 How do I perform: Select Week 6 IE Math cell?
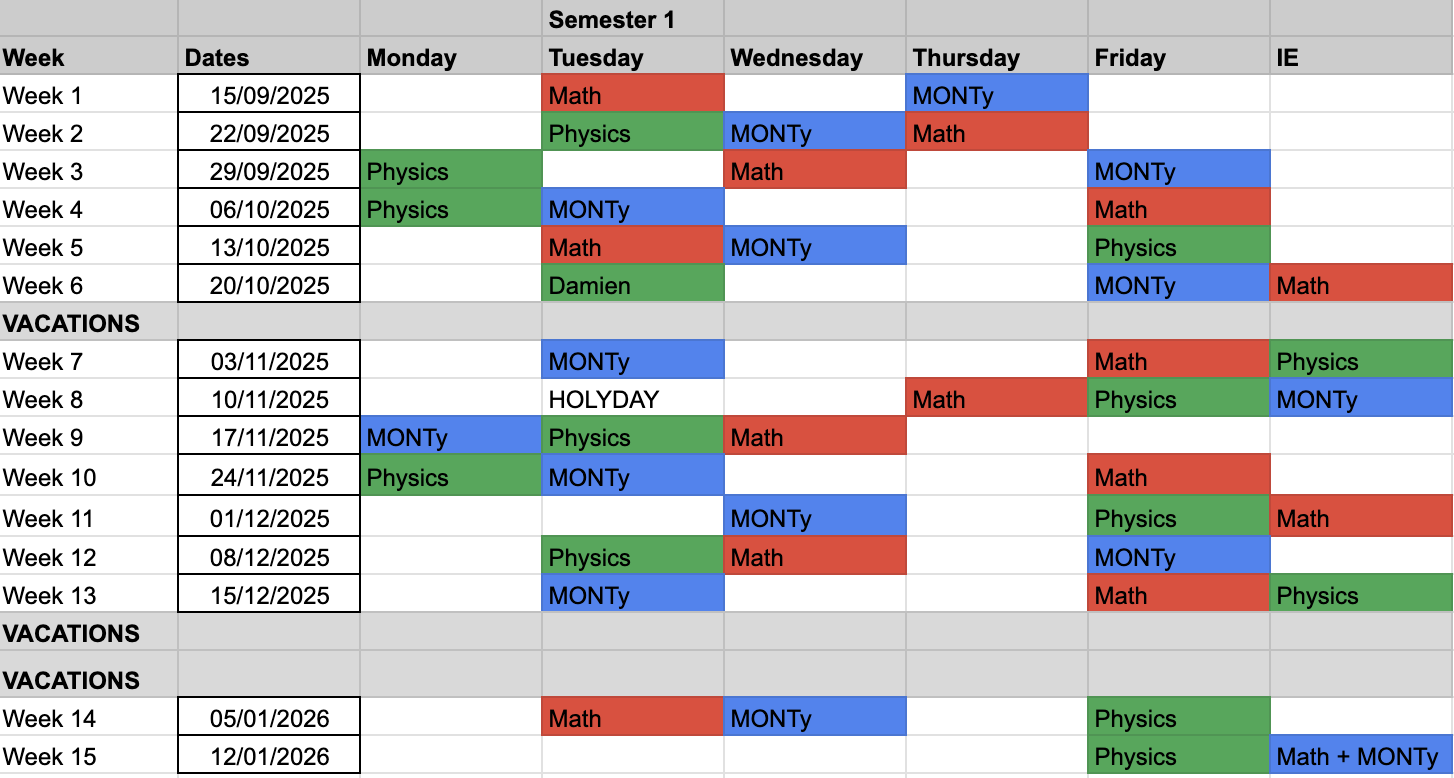tap(1360, 286)
